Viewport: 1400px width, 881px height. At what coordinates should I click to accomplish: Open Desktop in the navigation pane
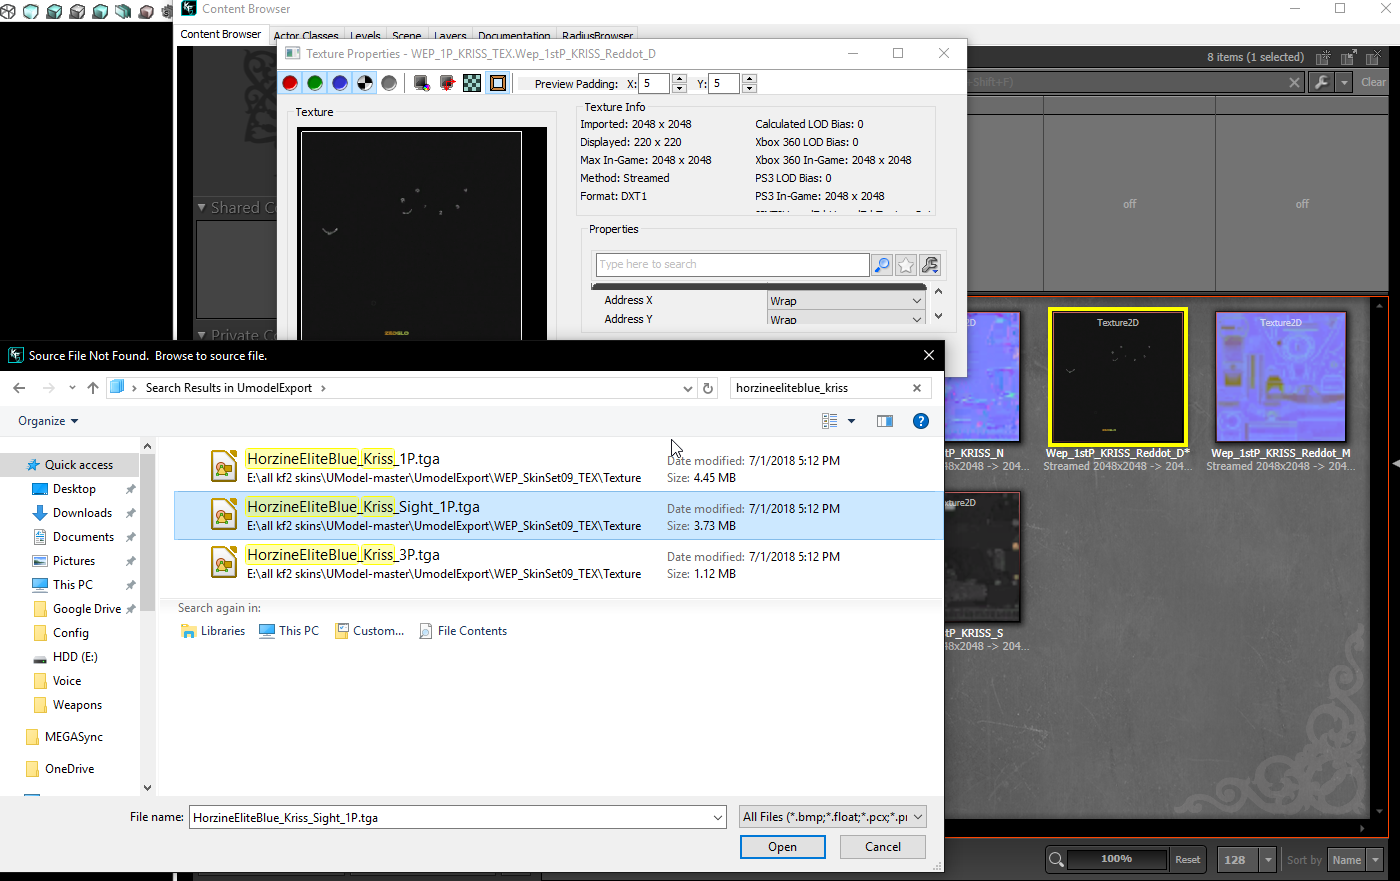74,489
